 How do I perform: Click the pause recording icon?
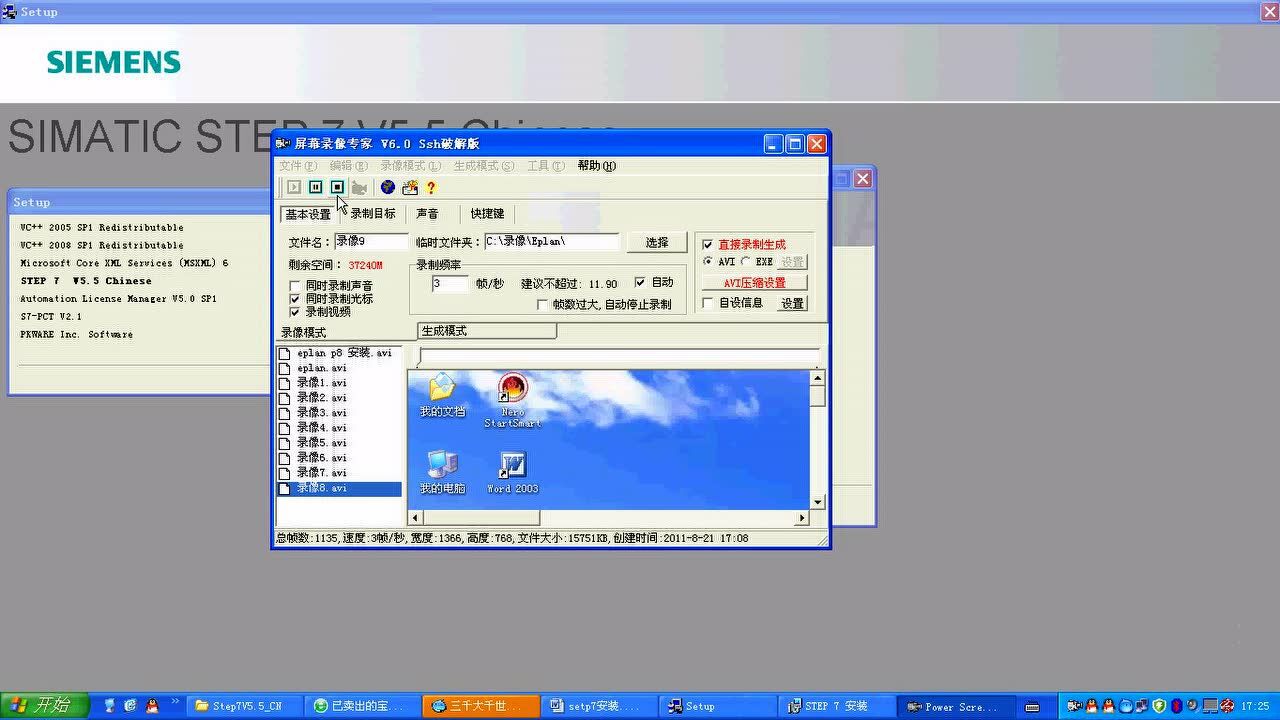316,187
